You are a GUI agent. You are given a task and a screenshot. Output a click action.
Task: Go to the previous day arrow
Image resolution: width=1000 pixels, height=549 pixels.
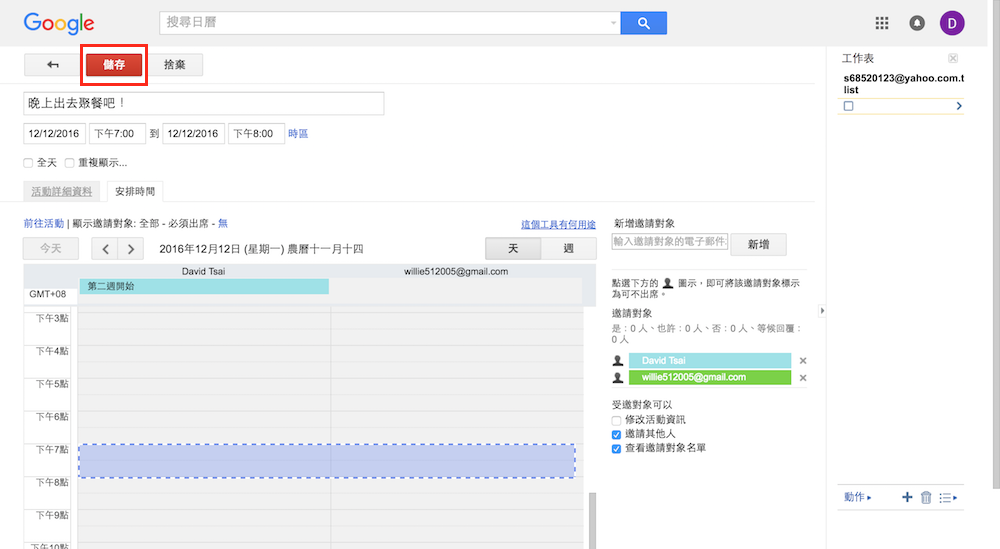coord(105,249)
